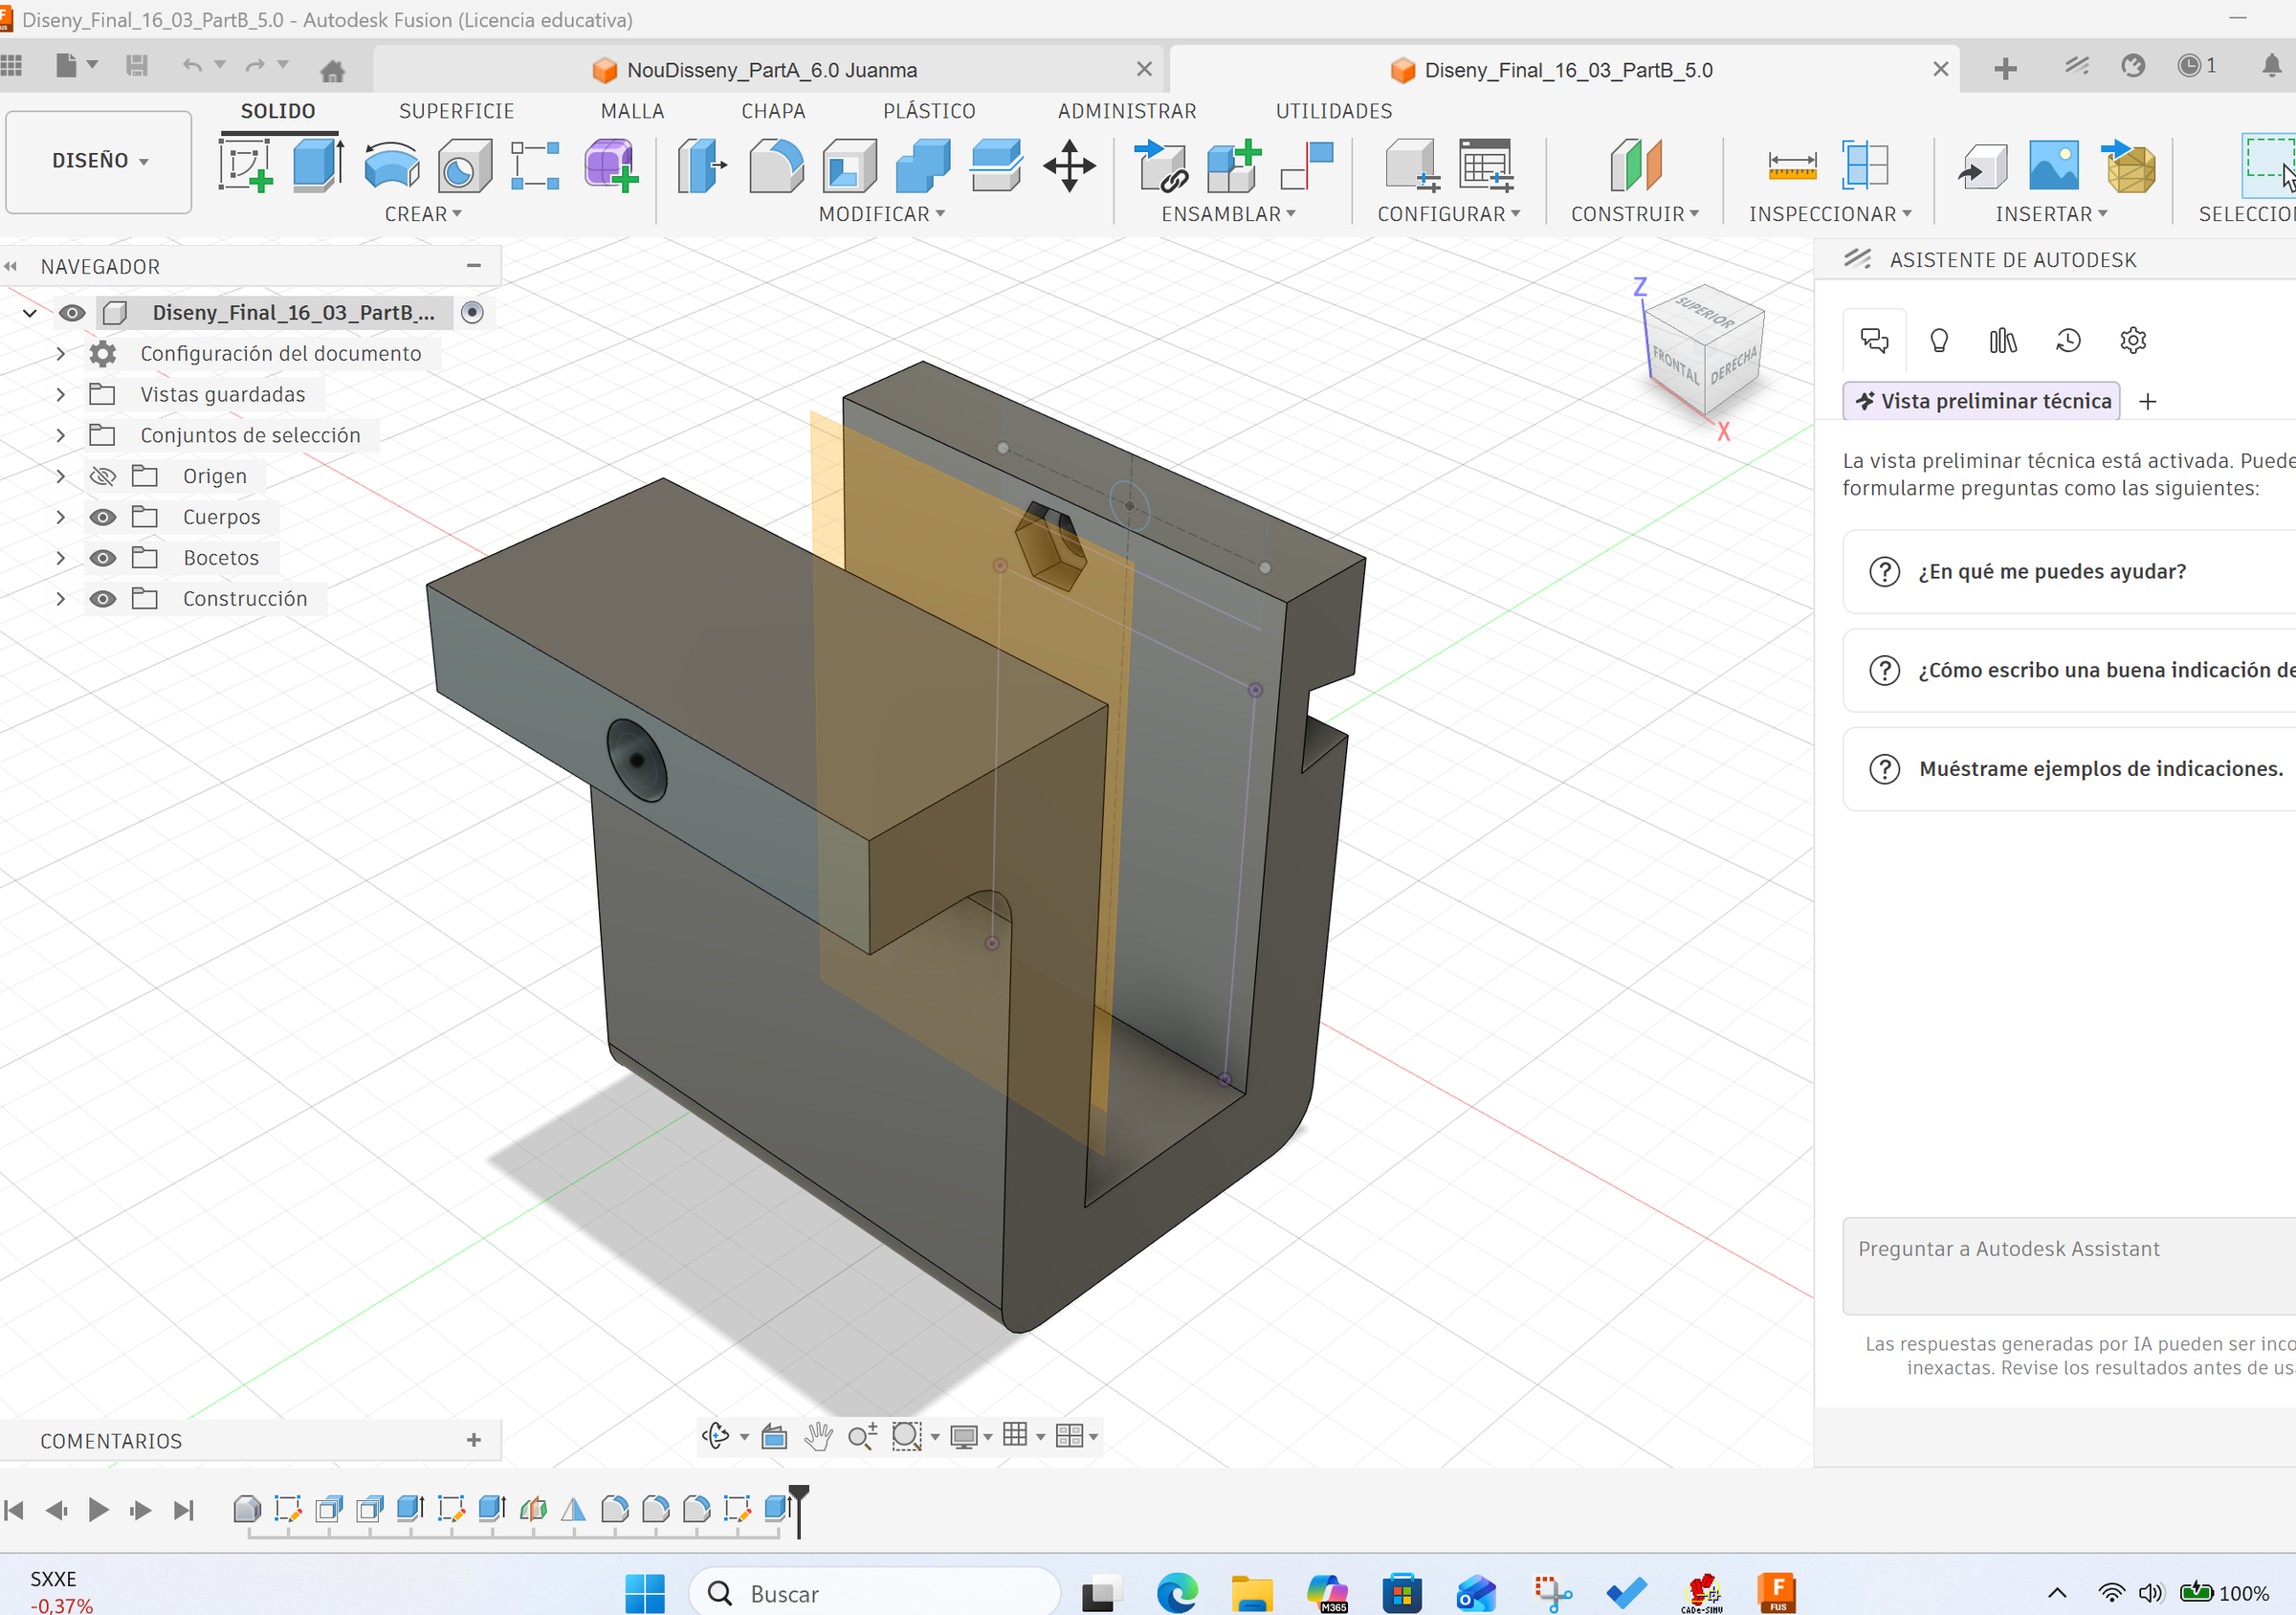The height and width of the screenshot is (1615, 2296).
Task: Open Microsoft Edge from taskbar
Action: coord(1177,1593)
